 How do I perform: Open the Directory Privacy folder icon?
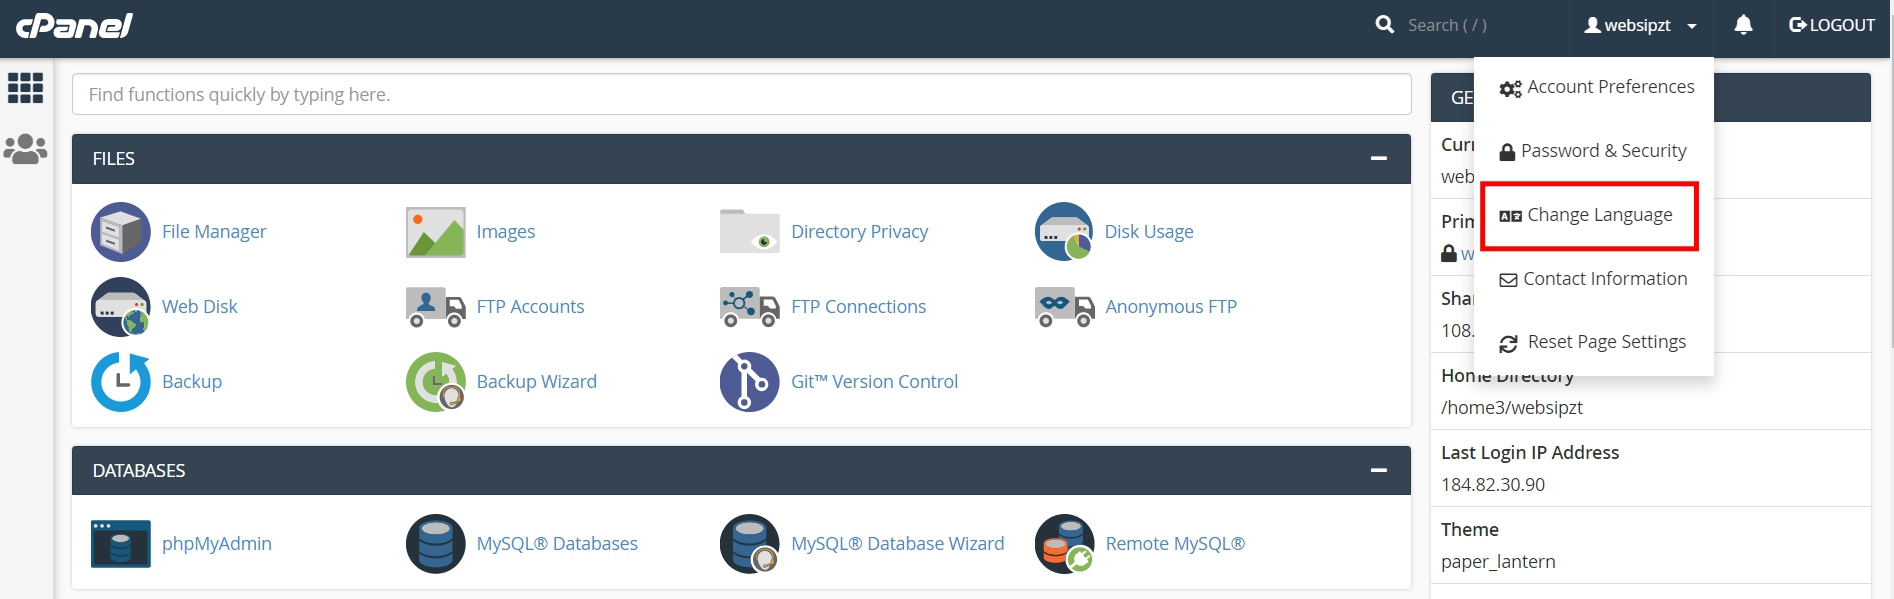click(x=750, y=232)
